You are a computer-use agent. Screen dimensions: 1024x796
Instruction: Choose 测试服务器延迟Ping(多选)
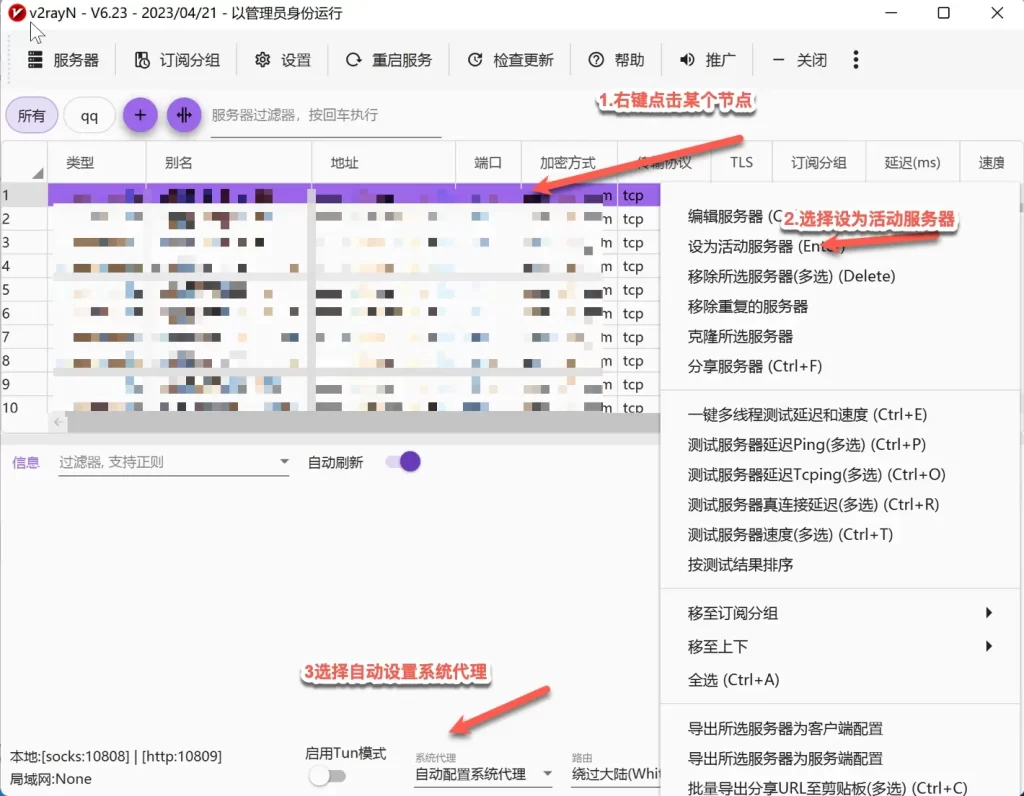(x=840, y=445)
